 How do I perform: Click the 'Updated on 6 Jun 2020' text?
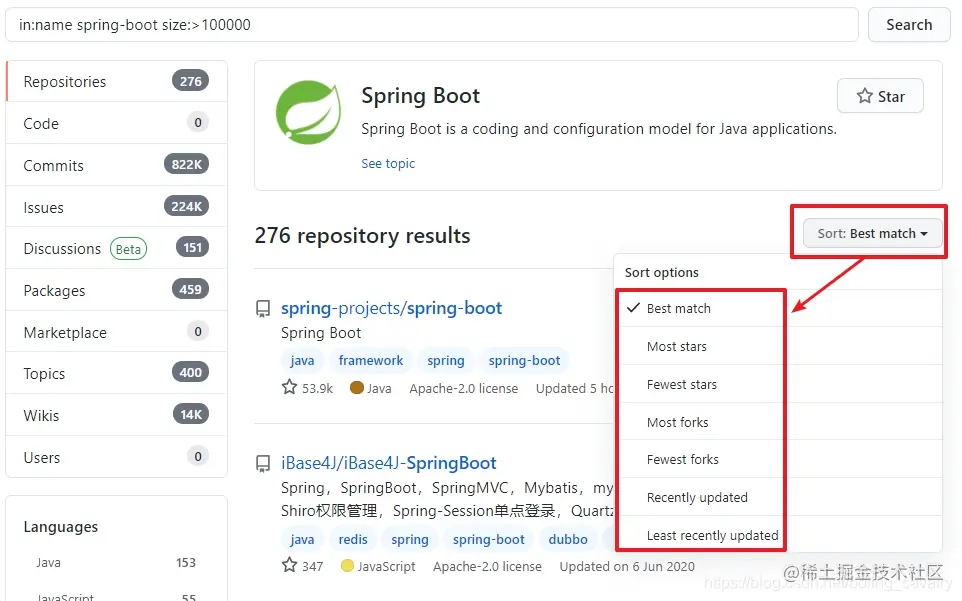[627, 567]
